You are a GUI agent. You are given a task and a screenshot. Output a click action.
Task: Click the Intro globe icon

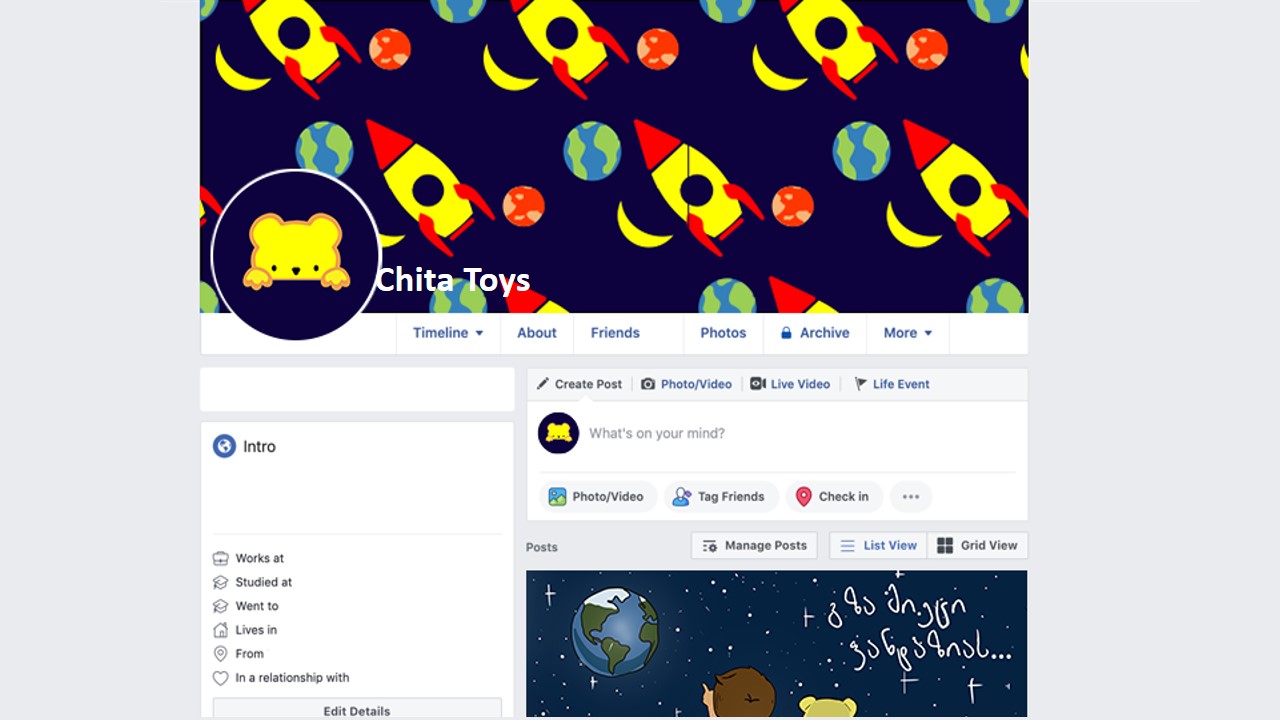(224, 446)
